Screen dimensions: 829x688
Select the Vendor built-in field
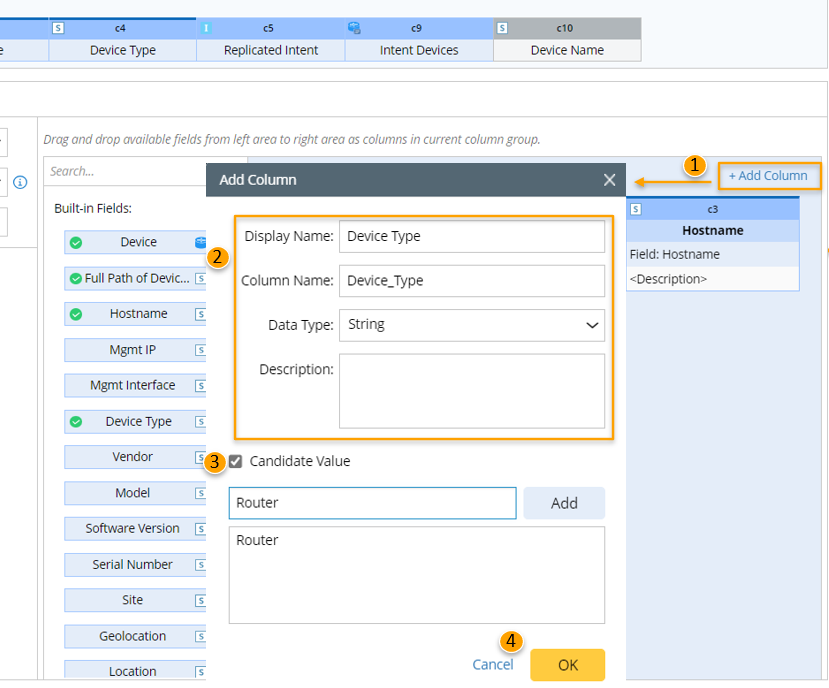tap(133, 457)
